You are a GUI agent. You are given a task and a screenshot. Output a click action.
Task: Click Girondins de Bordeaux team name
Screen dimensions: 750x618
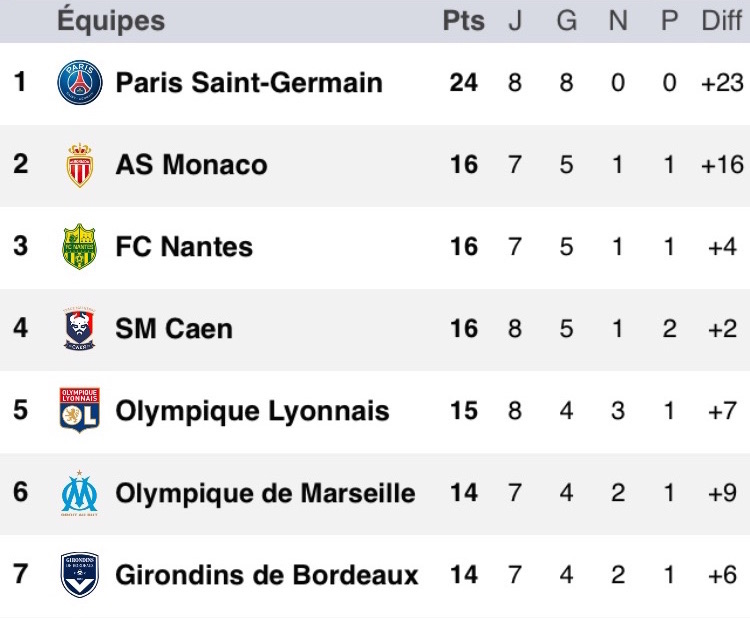click(x=267, y=575)
